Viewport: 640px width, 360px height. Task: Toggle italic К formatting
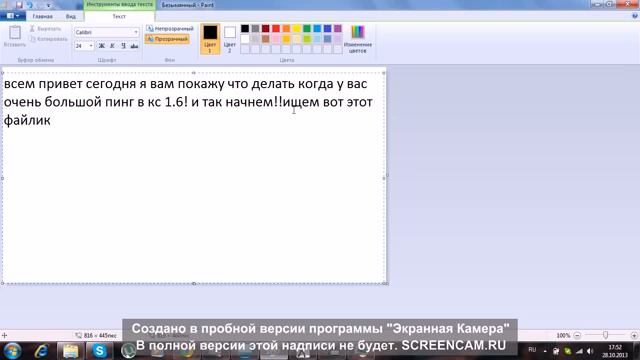pyautogui.click(x=112, y=46)
